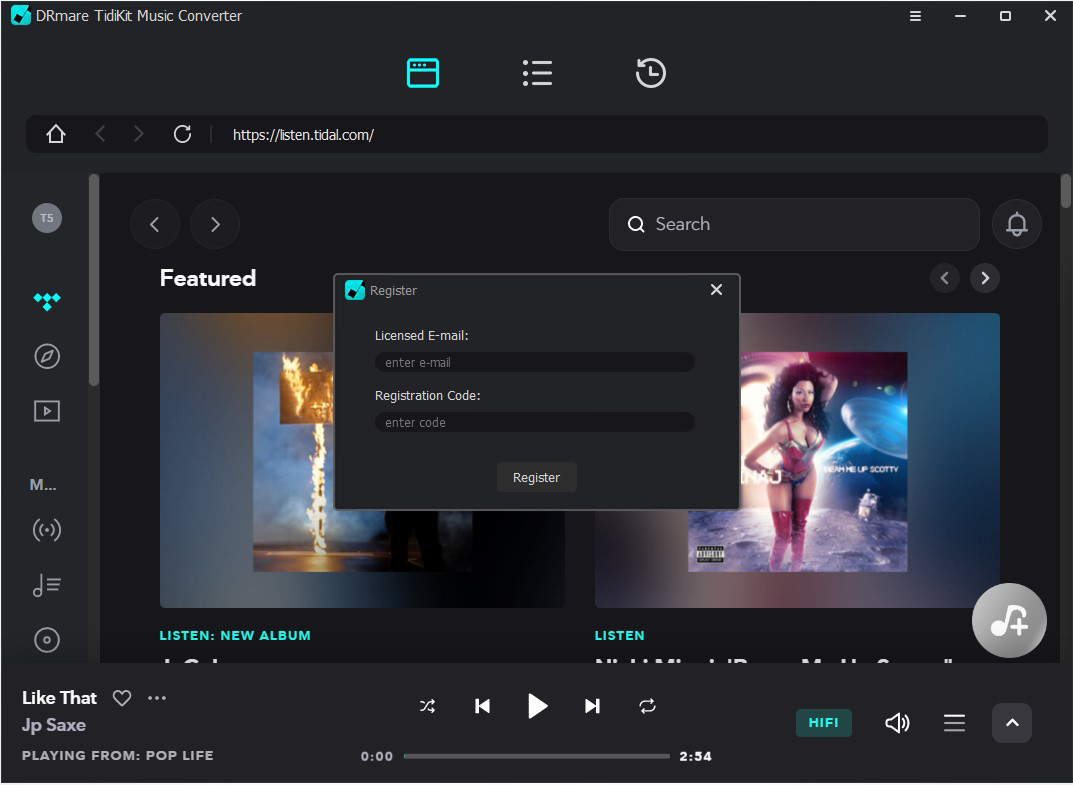Open the hamburger menu in title bar
The height and width of the screenshot is (785, 1073).
click(x=915, y=16)
